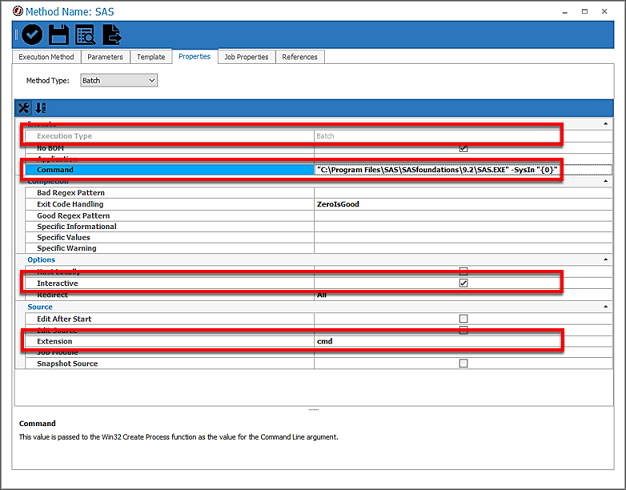Open the search/preview magnifier toolbar icon
626x490 pixels.
pyautogui.click(x=85, y=34)
